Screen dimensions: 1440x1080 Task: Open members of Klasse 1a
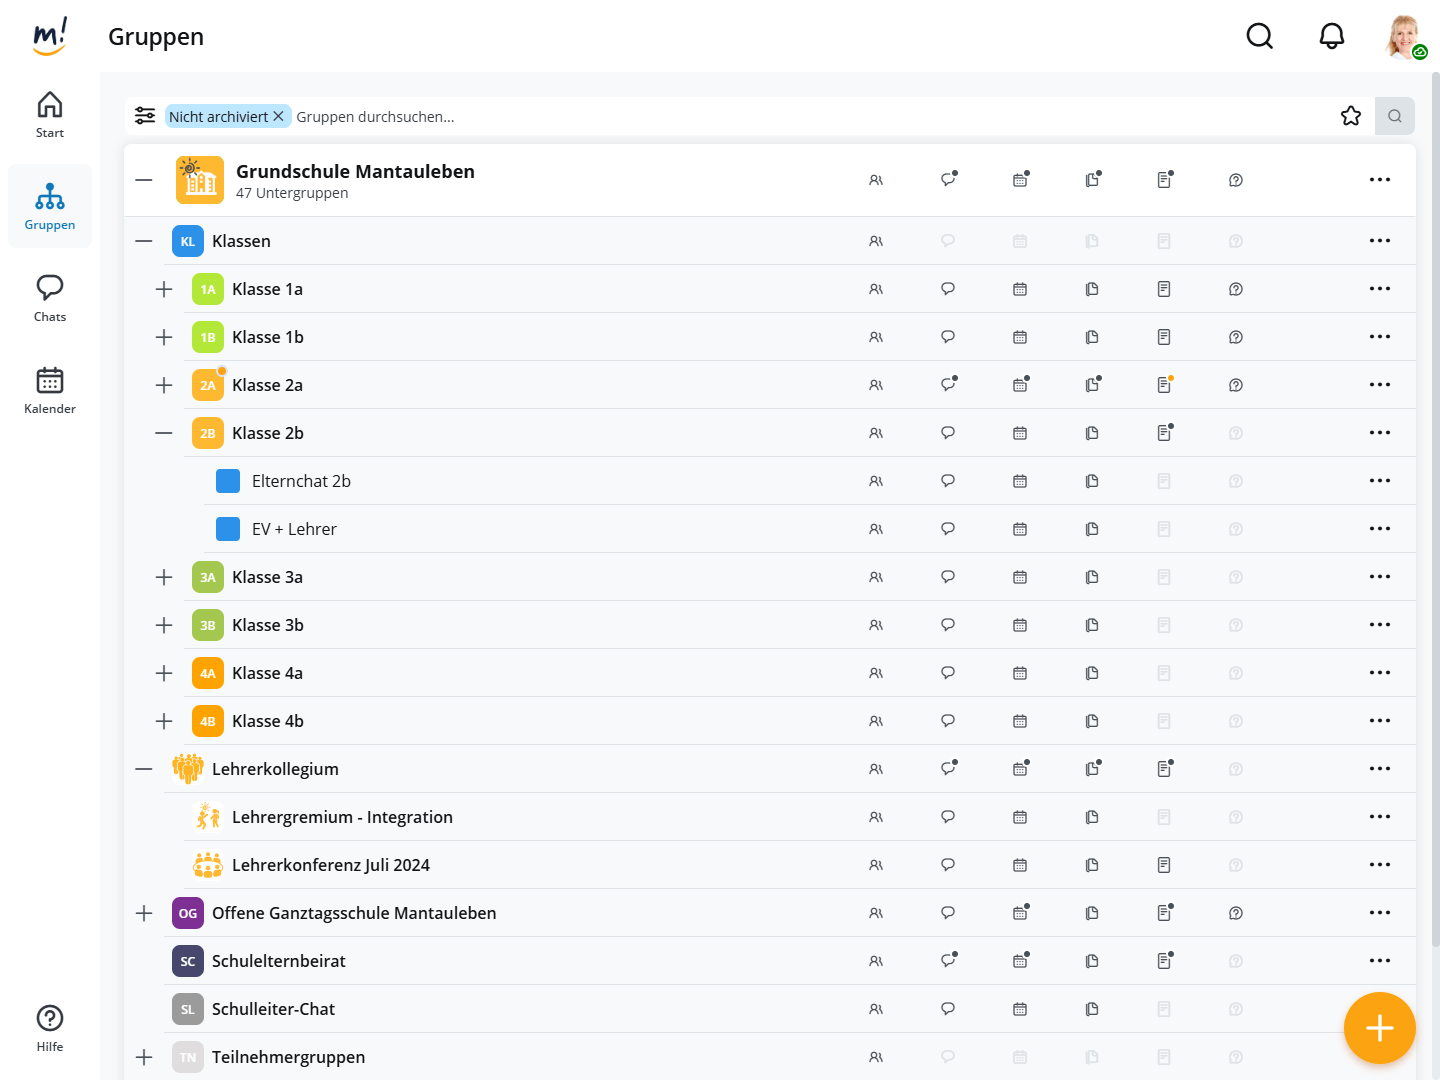(876, 289)
